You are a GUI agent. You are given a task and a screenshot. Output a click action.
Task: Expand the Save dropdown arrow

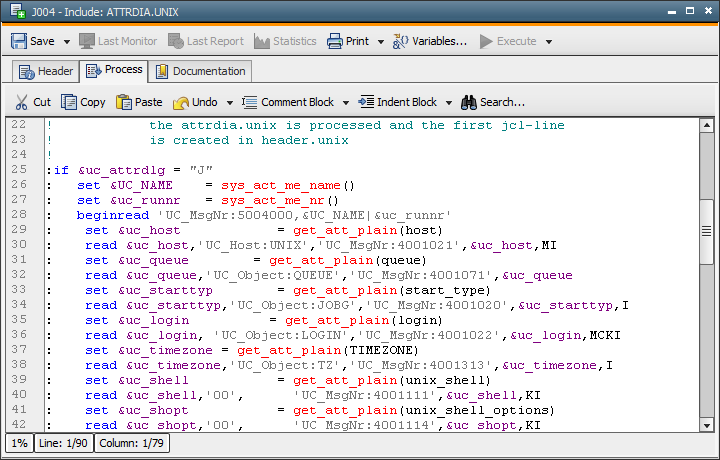click(67, 42)
